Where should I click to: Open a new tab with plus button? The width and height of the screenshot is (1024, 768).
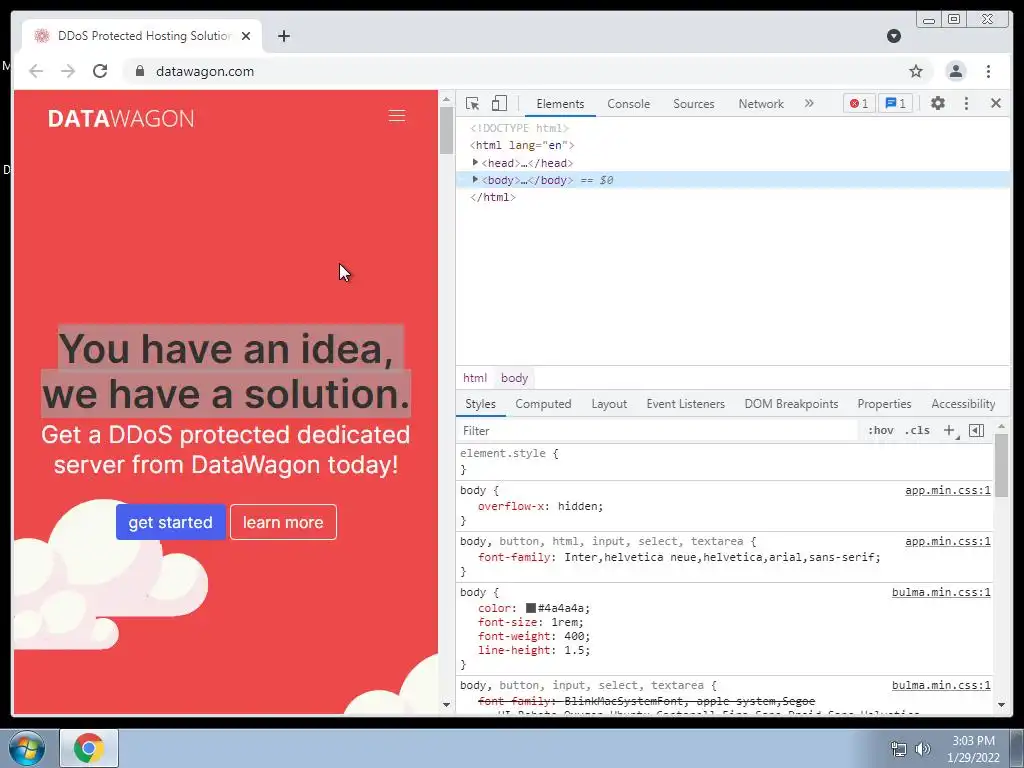pos(283,36)
